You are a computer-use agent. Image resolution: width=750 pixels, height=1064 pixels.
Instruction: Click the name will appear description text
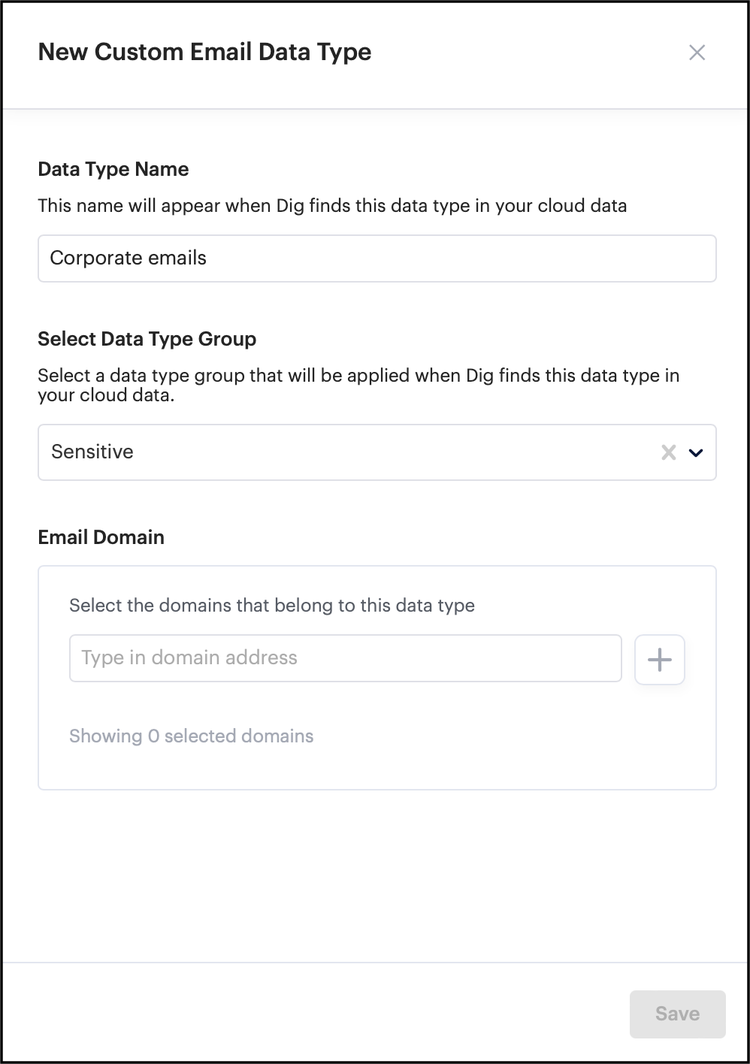(x=332, y=206)
